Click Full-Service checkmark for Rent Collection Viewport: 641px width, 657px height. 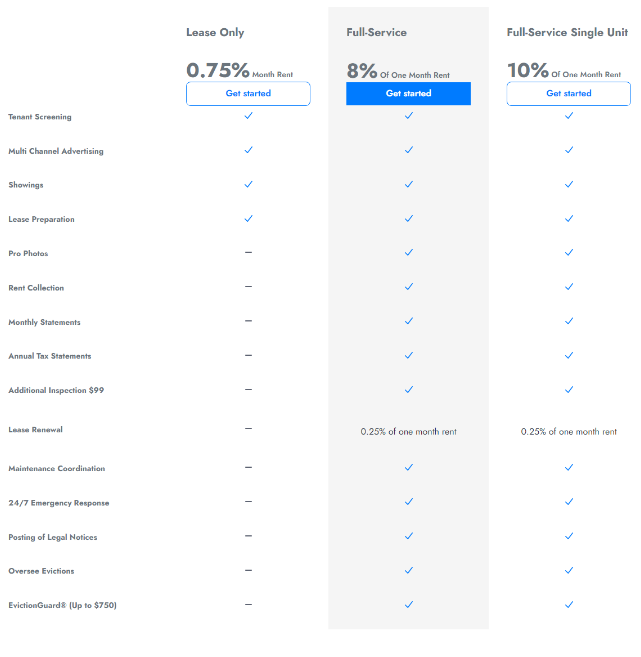(x=408, y=287)
